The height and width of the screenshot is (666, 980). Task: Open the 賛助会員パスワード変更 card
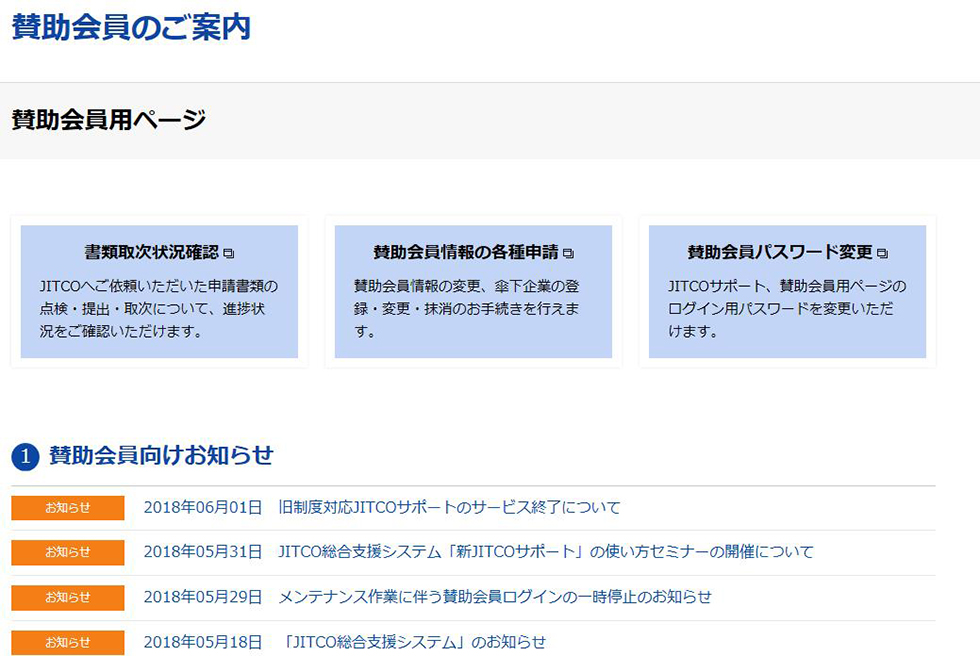point(788,292)
